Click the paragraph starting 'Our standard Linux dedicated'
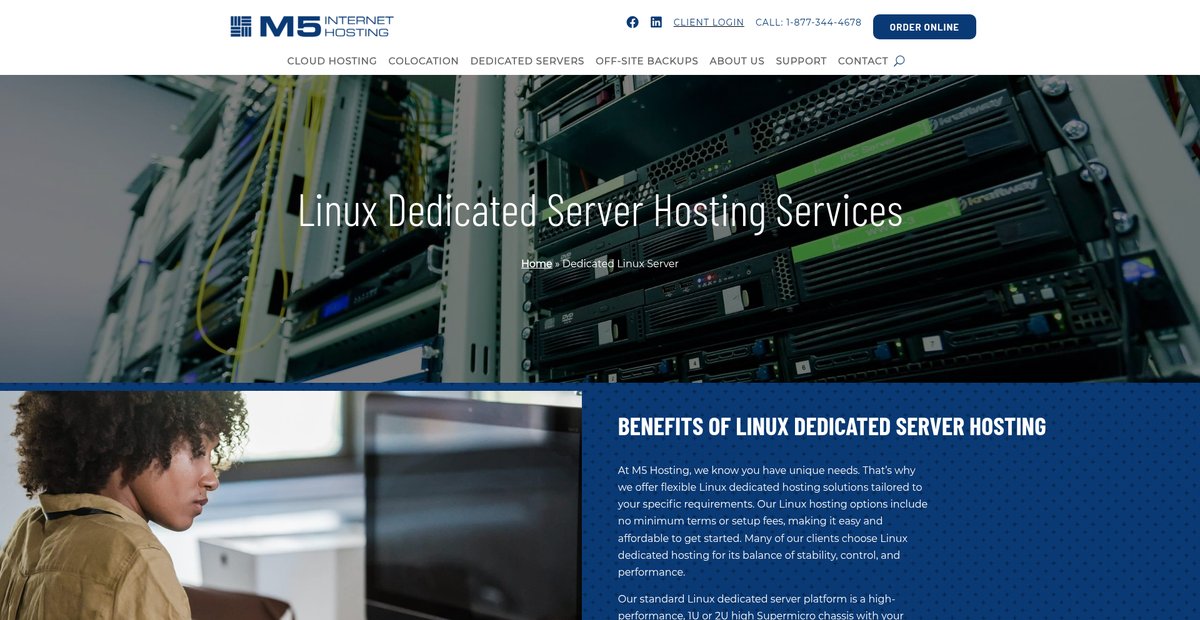Viewport: 1200px width, 620px height. 762,607
